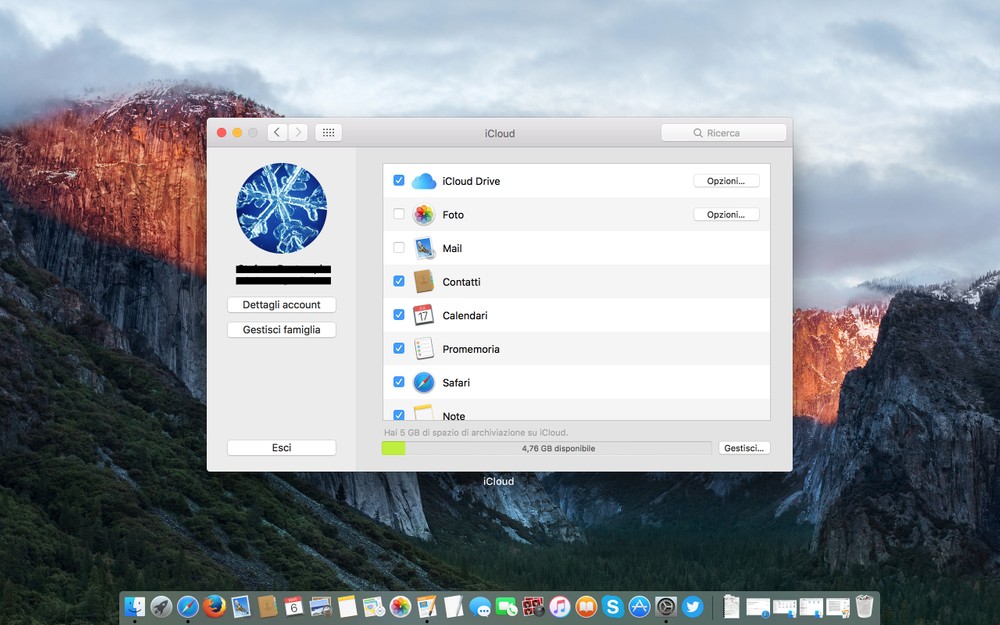Open iTunes from the dock

(x=559, y=606)
